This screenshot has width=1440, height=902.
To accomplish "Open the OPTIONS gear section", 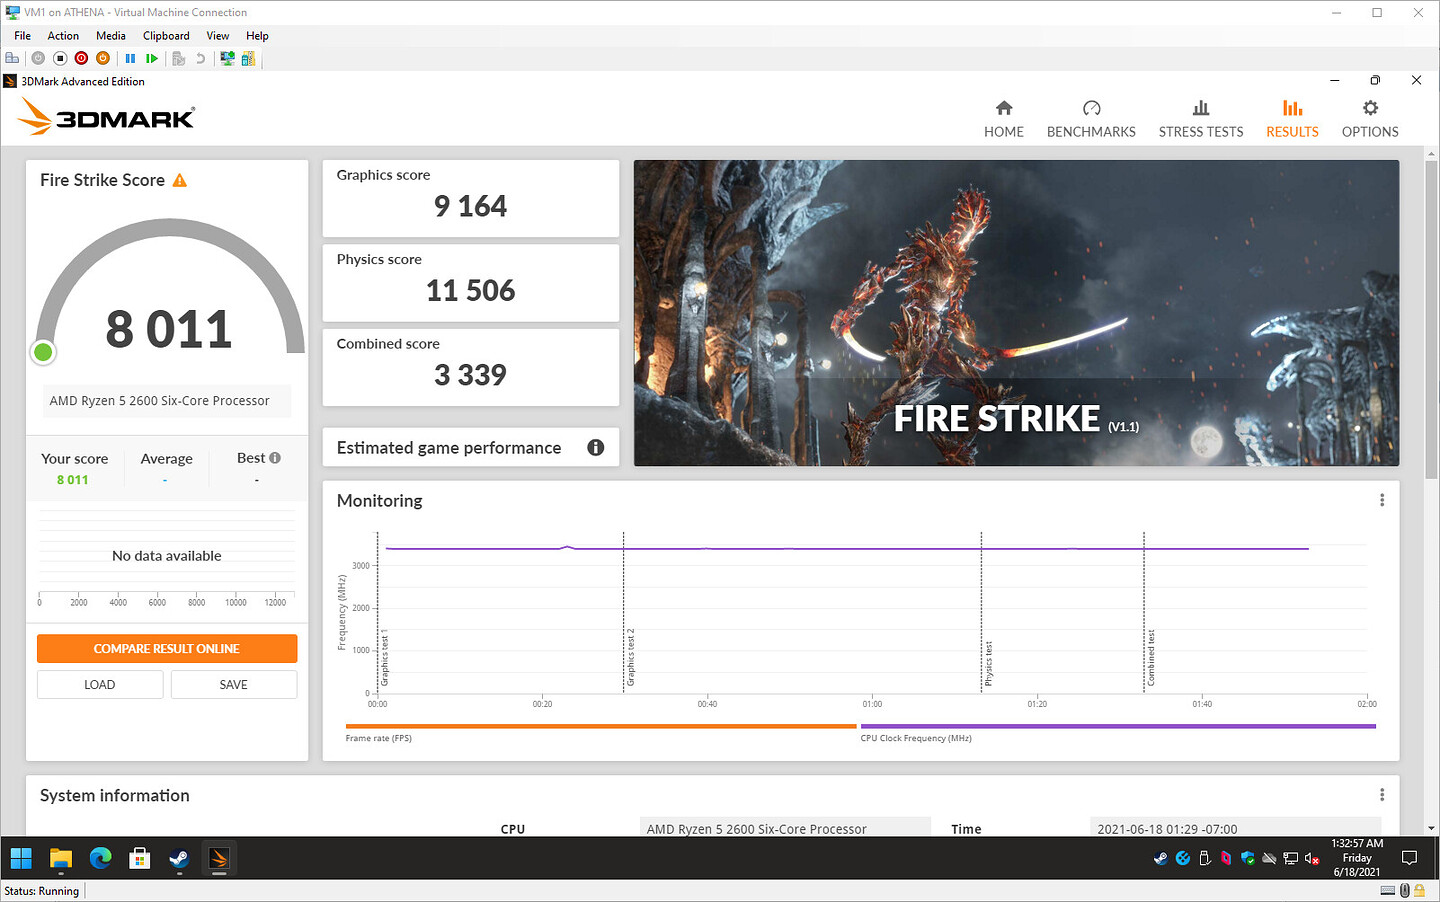I will (1370, 119).
